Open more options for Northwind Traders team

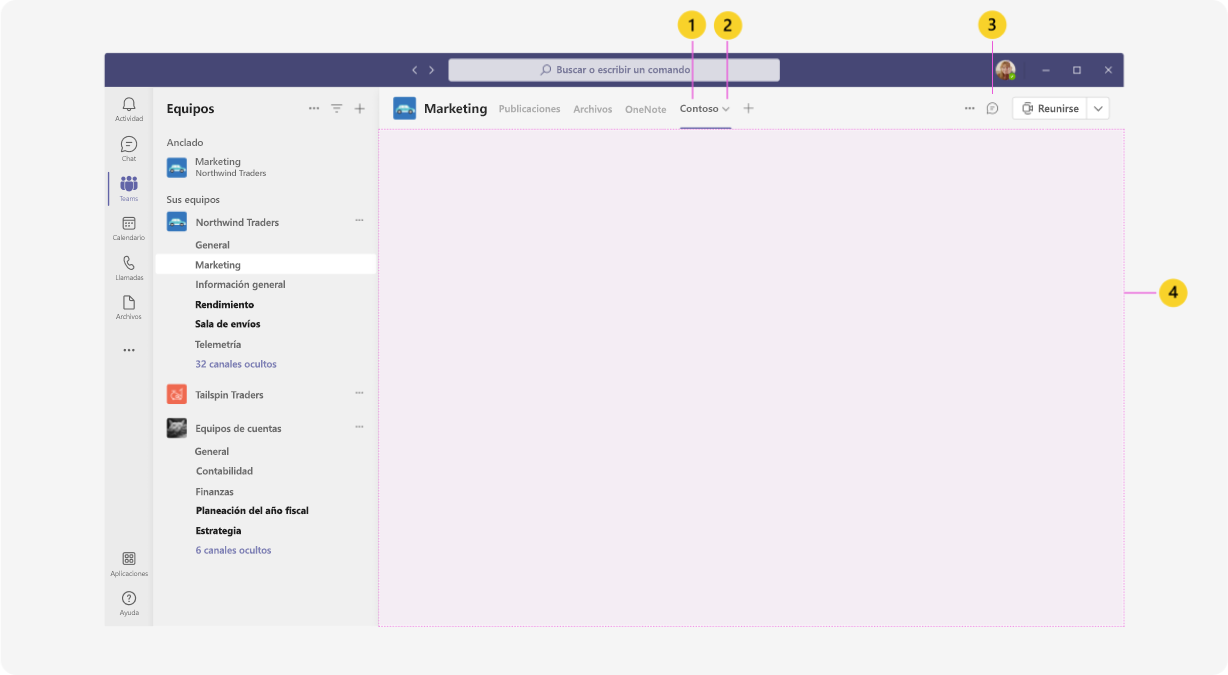coord(360,220)
